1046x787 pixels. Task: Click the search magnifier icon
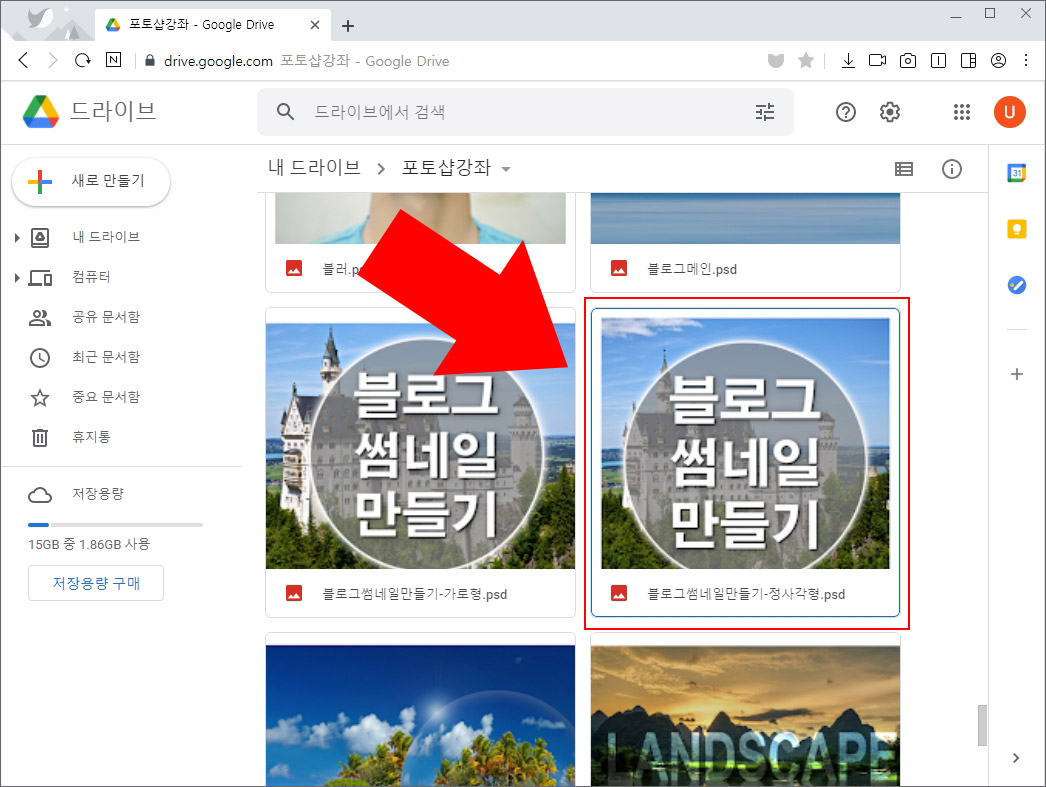tap(285, 112)
